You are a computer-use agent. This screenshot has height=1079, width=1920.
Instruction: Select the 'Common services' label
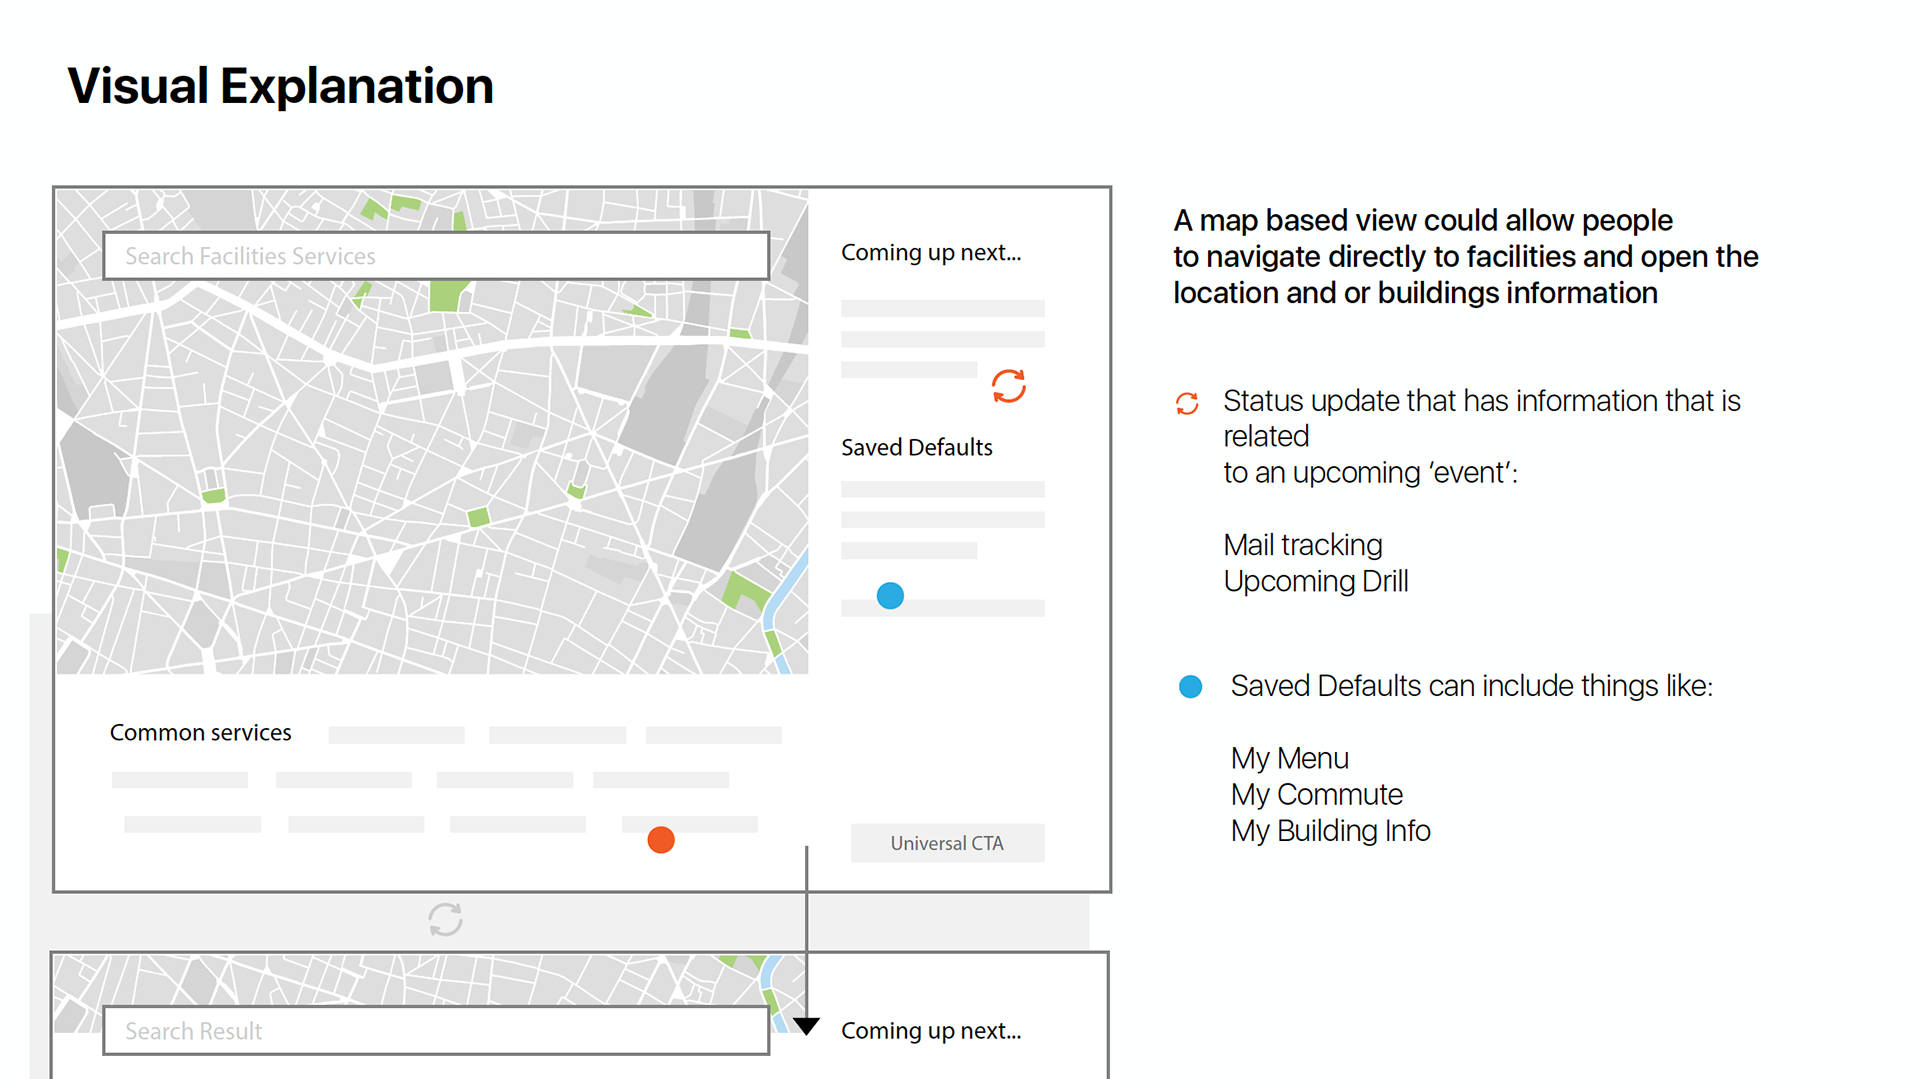[x=201, y=733]
